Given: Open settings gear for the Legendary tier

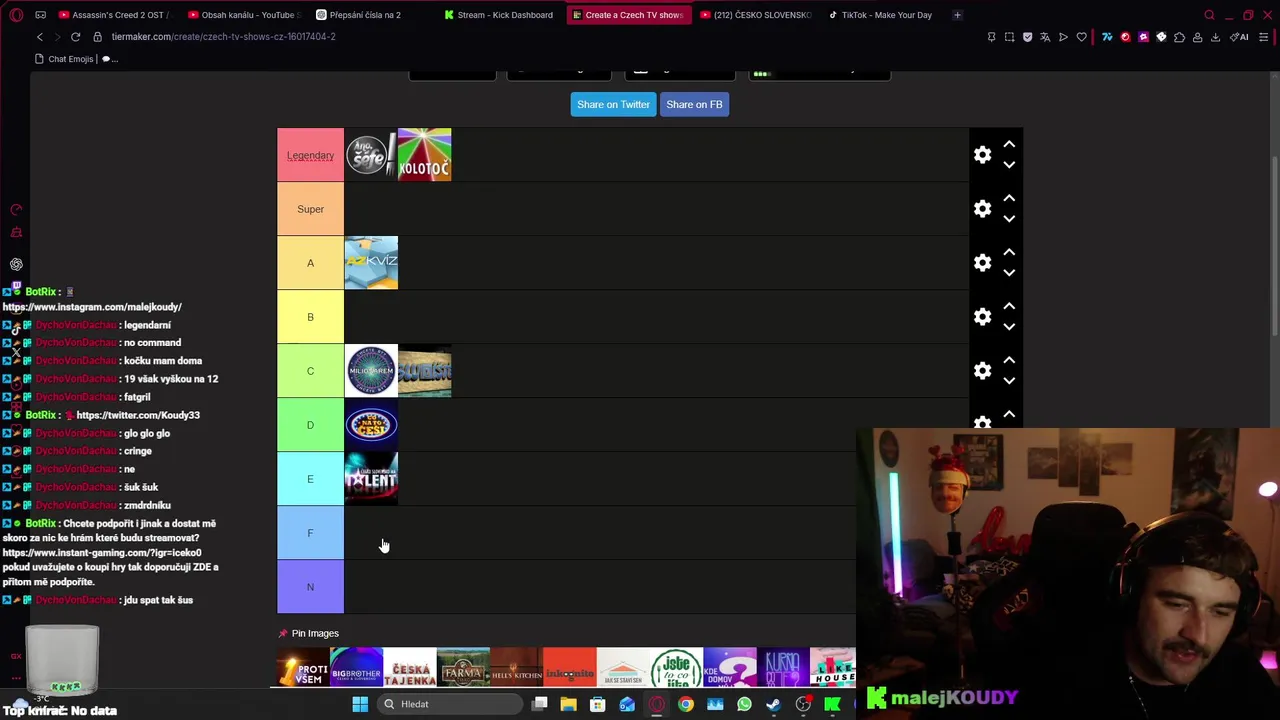Looking at the screenshot, I should point(982,155).
